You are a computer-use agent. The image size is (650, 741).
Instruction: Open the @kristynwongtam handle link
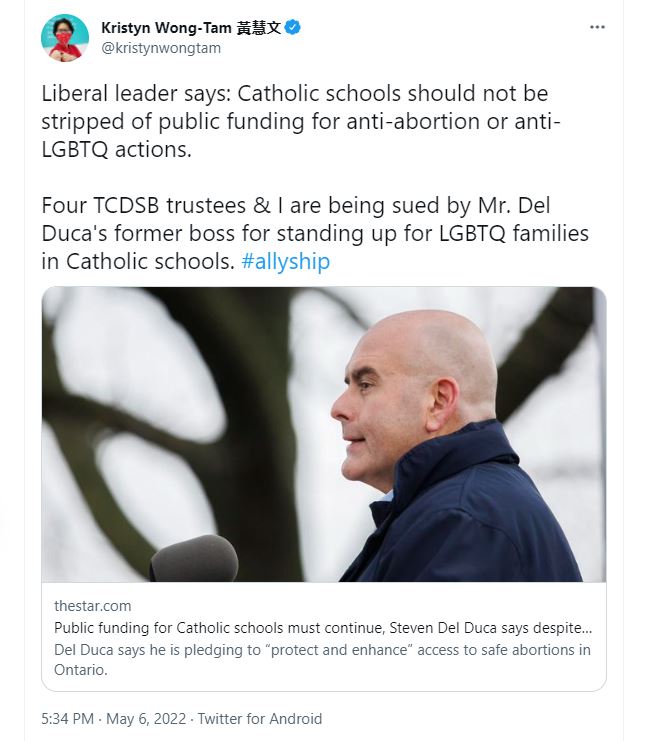pyautogui.click(x=161, y=48)
